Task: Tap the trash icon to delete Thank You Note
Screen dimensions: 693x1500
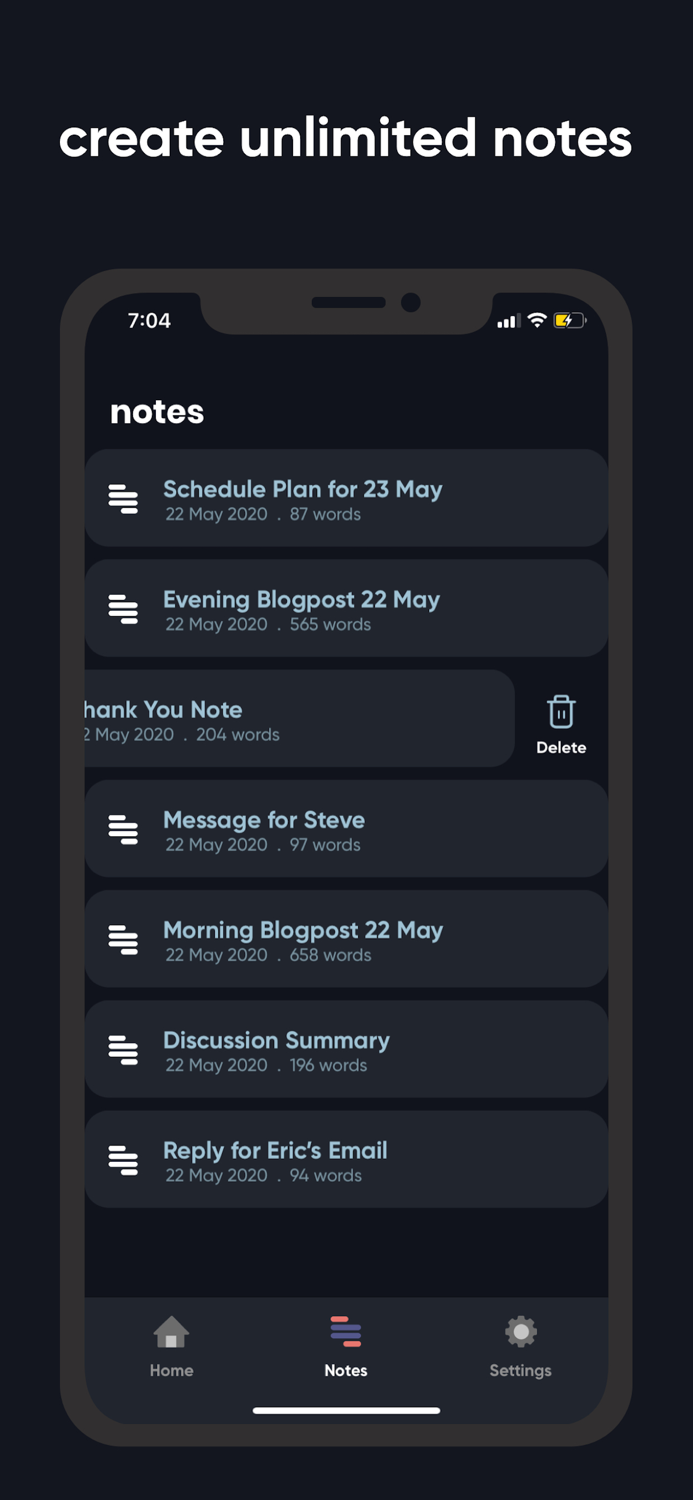Action: (561, 711)
